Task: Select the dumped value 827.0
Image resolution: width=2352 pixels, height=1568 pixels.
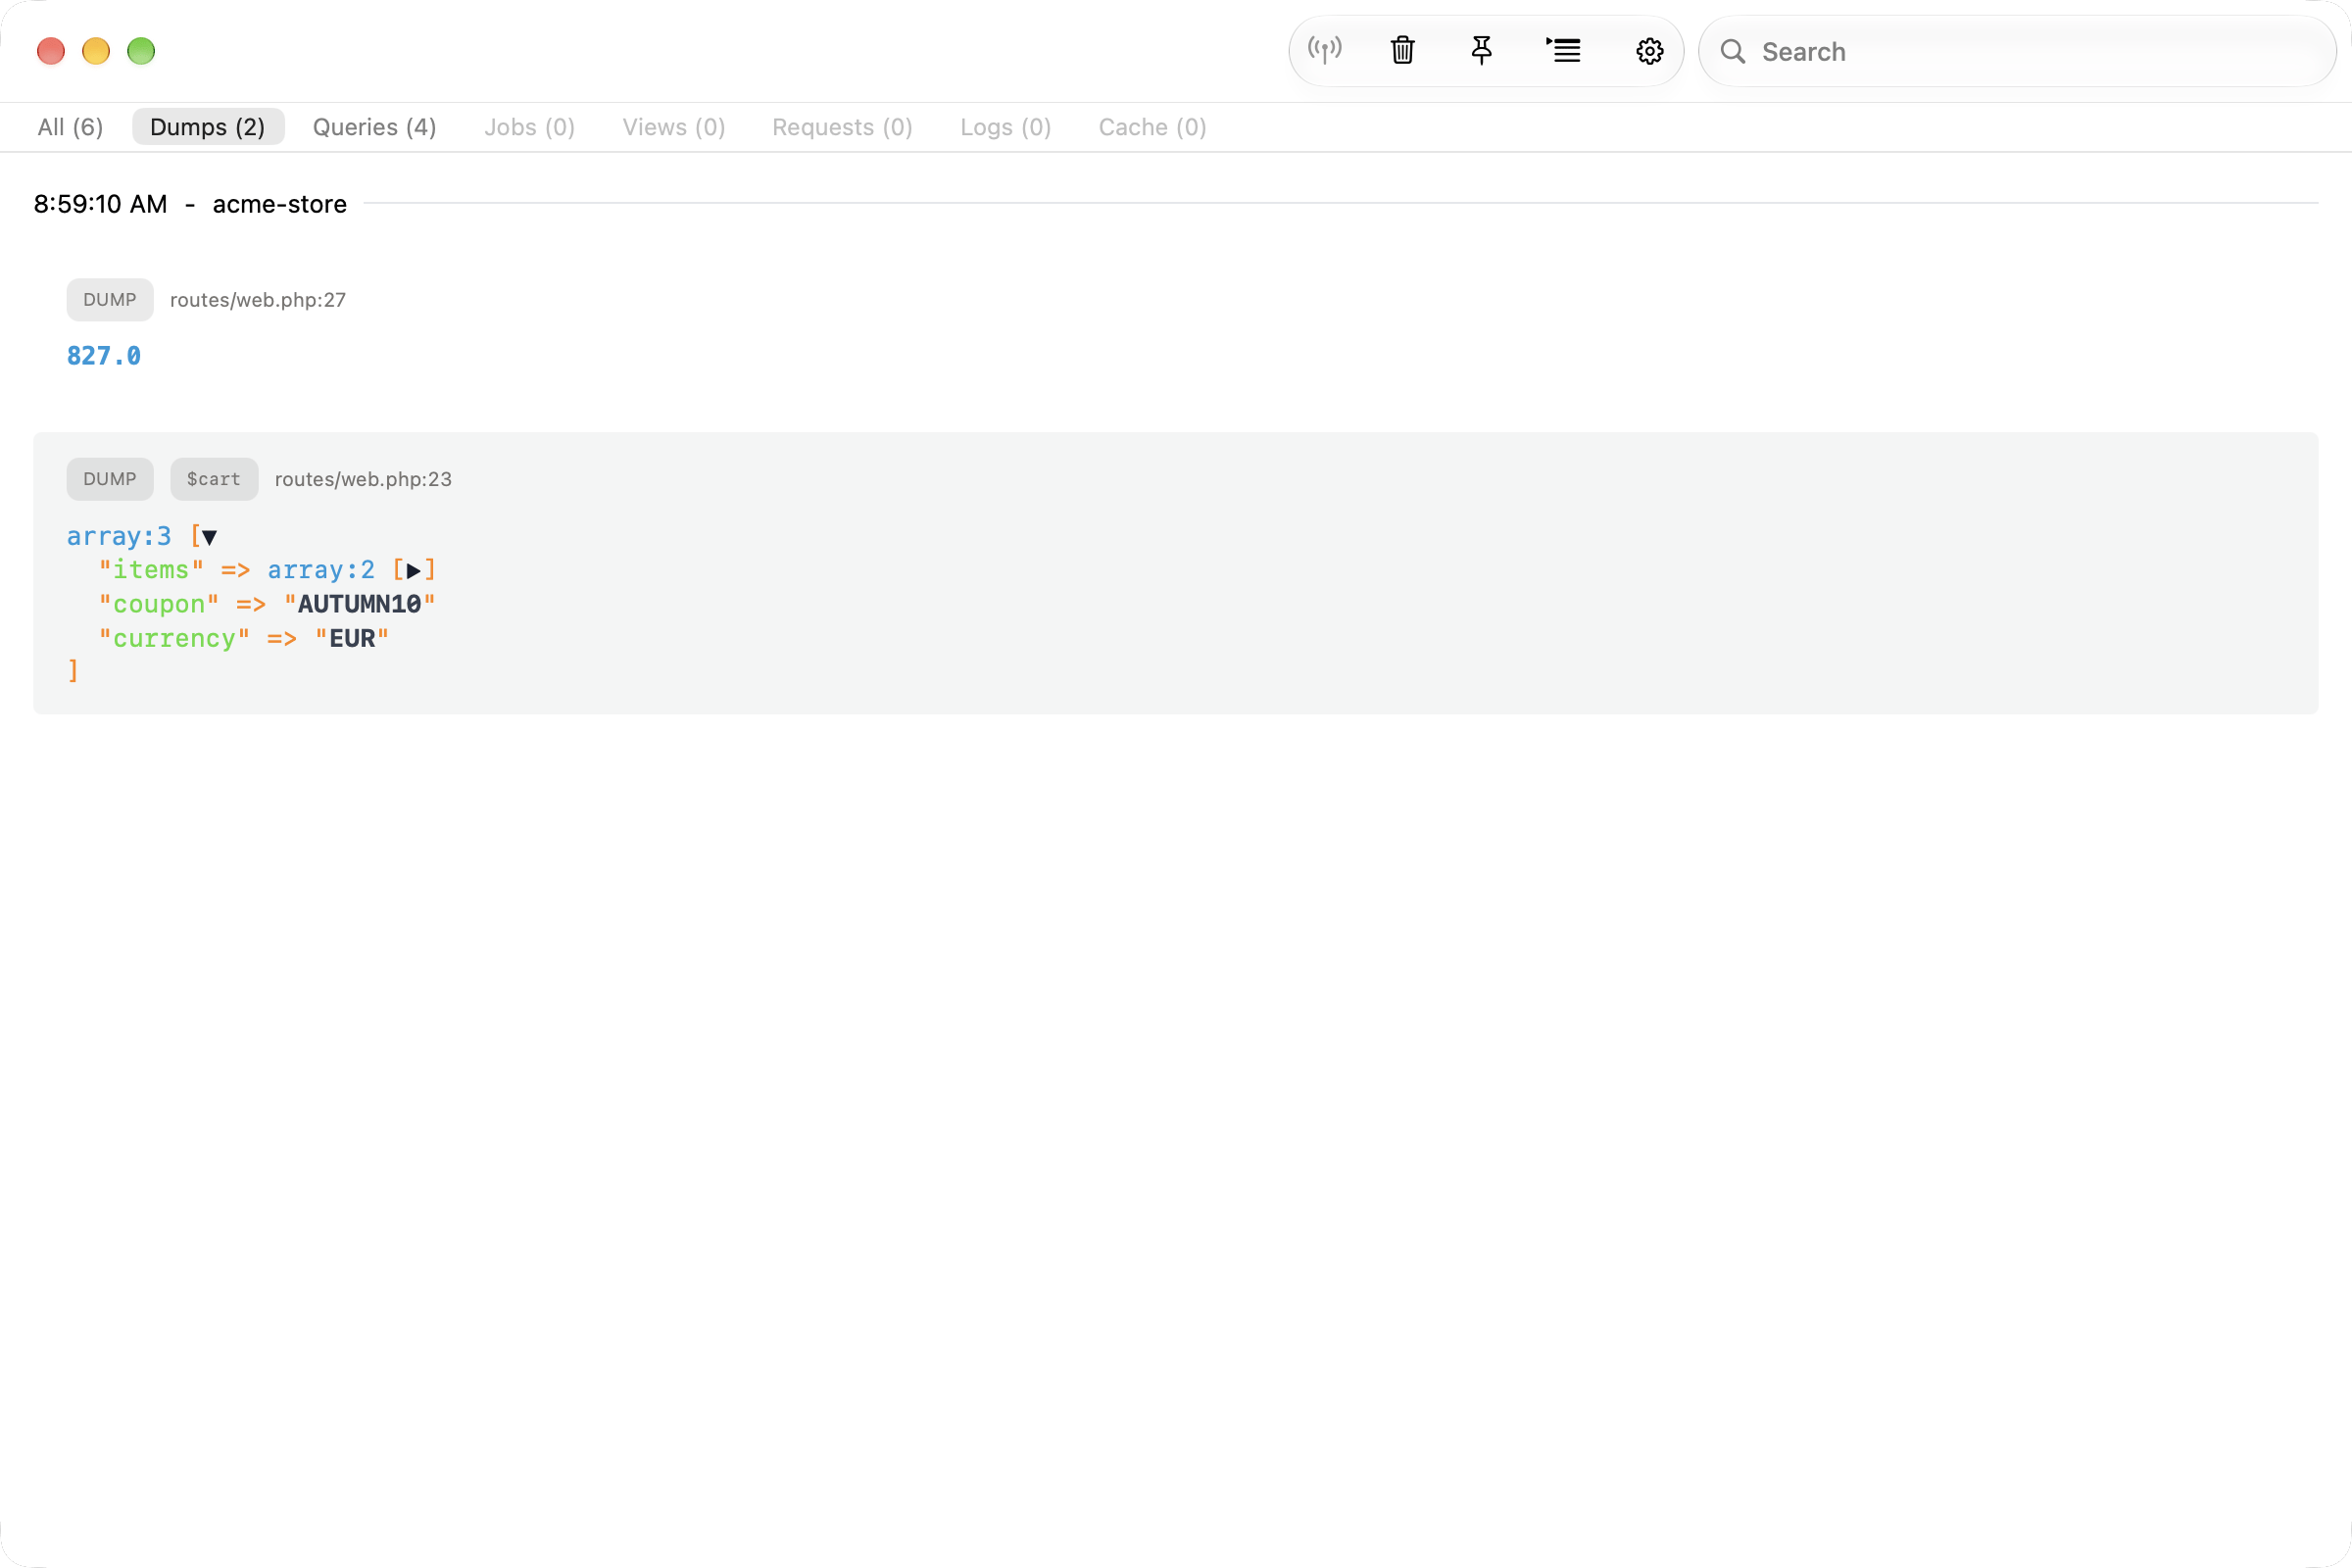Action: (104, 356)
